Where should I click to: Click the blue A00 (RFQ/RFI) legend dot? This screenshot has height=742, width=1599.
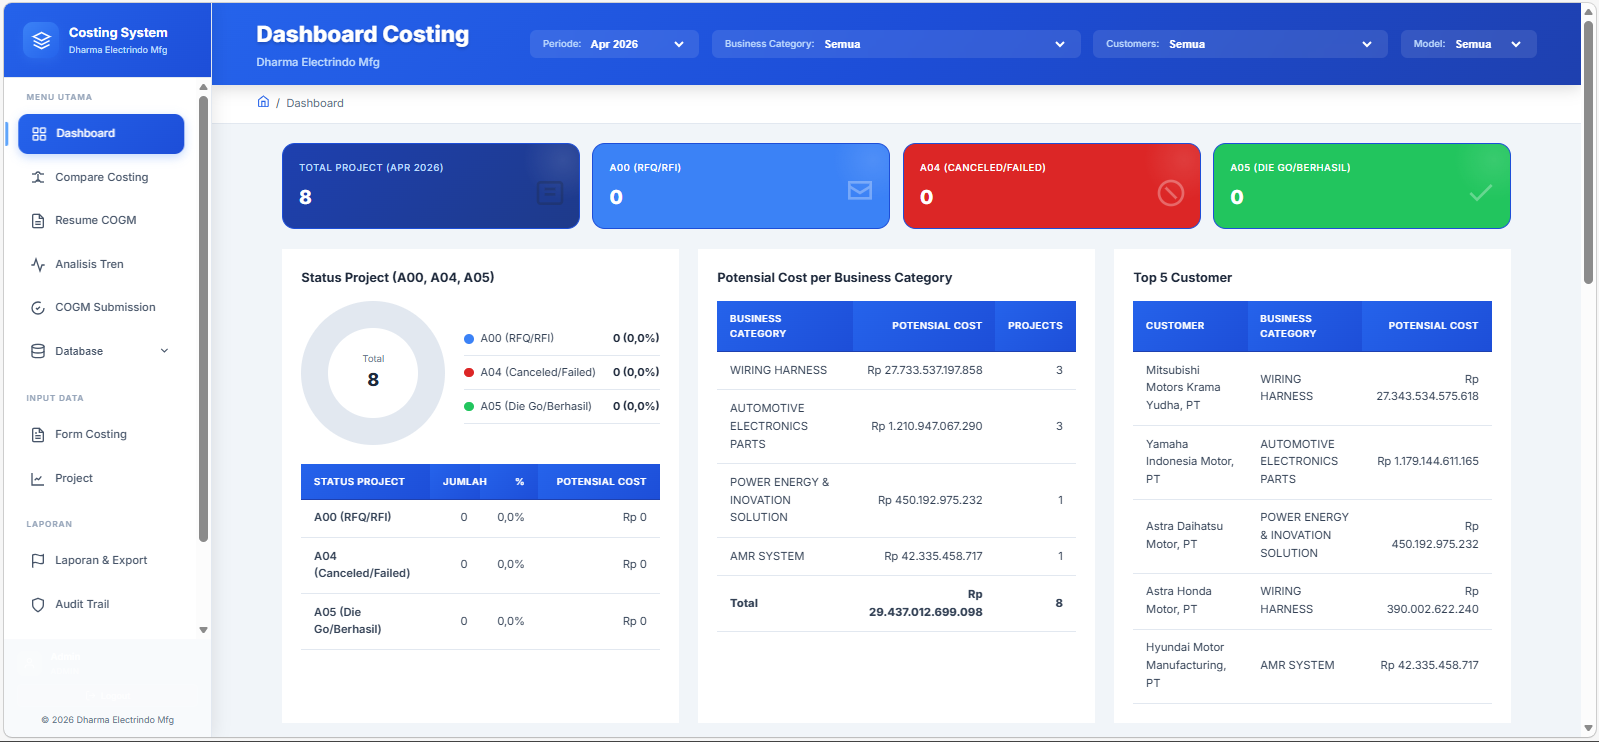(469, 339)
